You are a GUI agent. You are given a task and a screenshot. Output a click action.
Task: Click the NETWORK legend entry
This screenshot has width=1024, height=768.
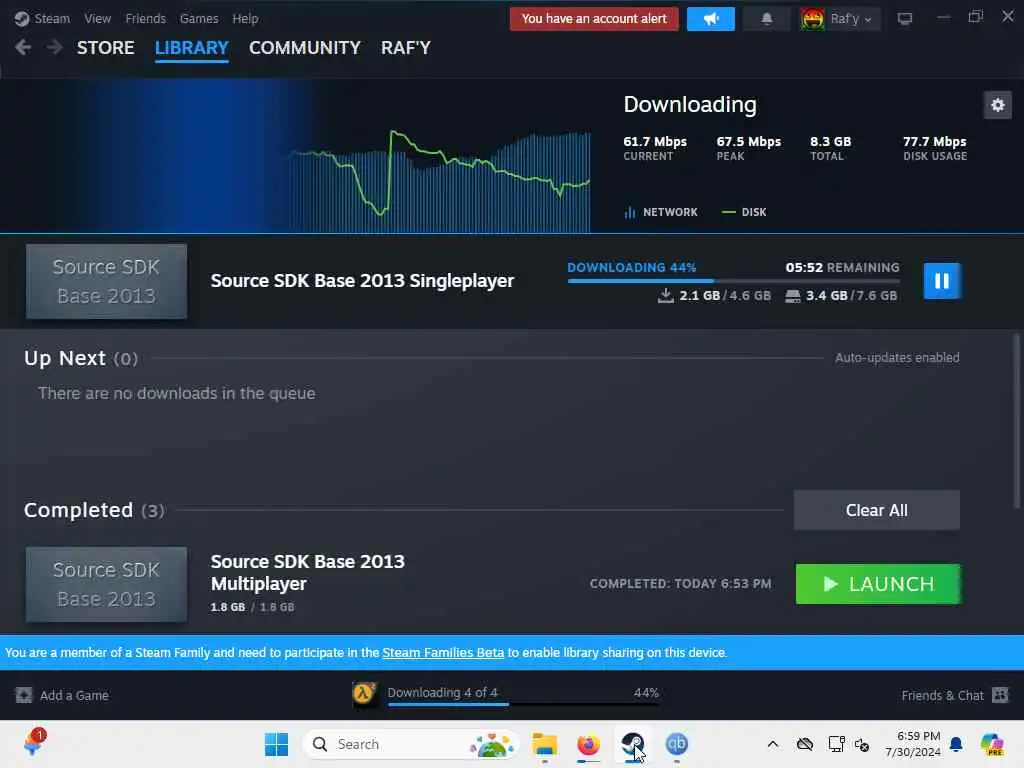(661, 212)
